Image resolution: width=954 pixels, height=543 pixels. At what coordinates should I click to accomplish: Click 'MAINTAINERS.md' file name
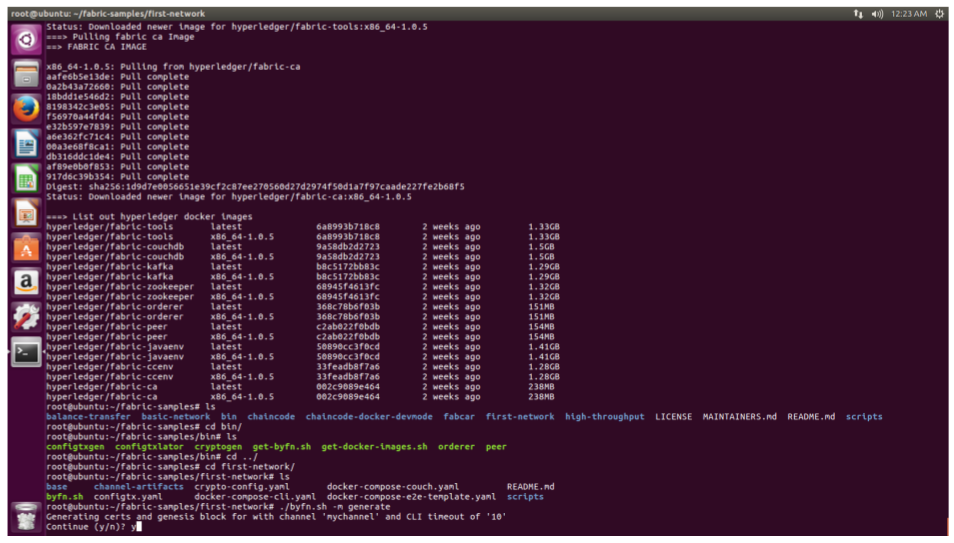pos(739,416)
